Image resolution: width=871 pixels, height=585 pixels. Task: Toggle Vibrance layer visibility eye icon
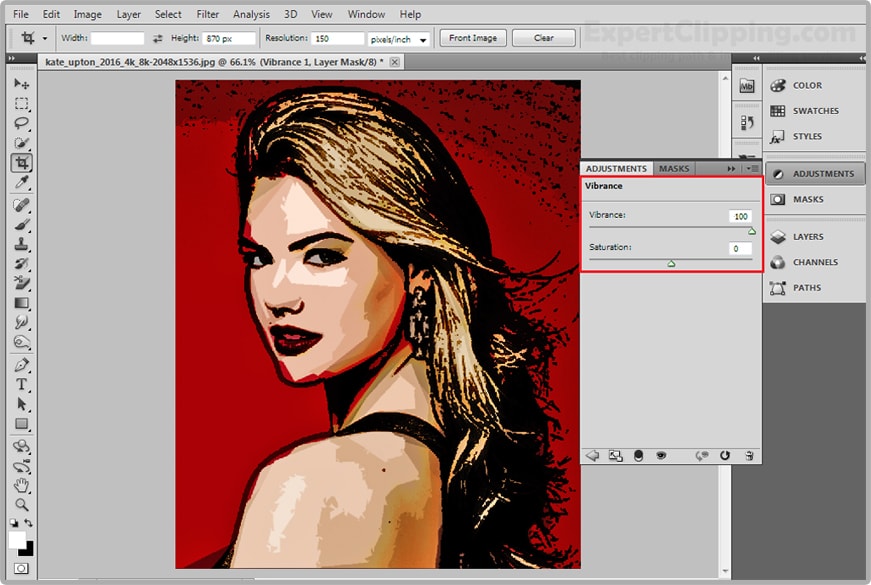coord(661,456)
